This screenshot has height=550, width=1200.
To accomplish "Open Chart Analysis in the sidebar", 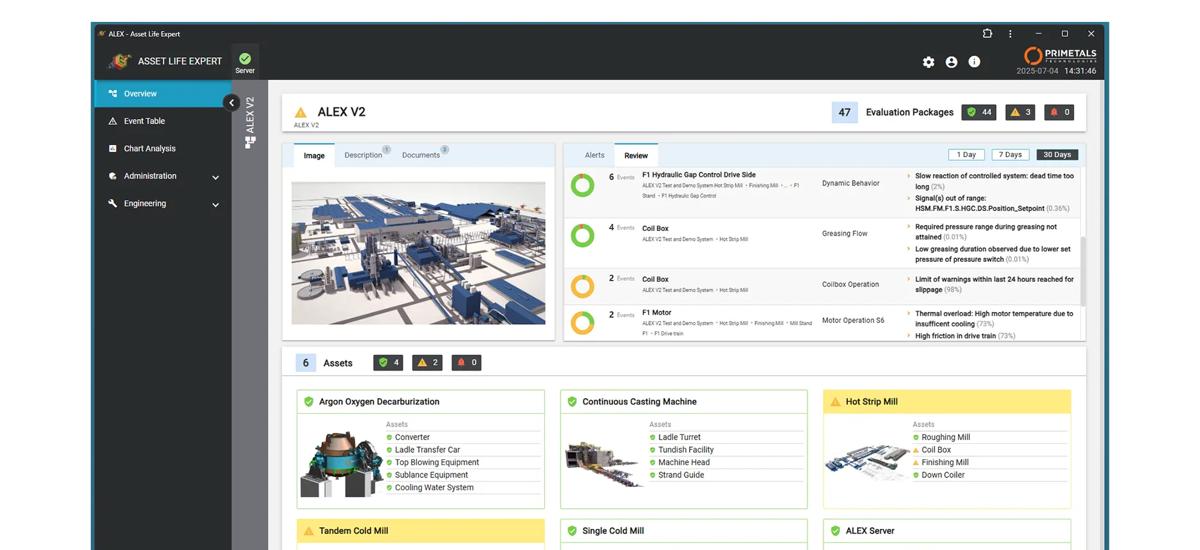I will [149, 149].
